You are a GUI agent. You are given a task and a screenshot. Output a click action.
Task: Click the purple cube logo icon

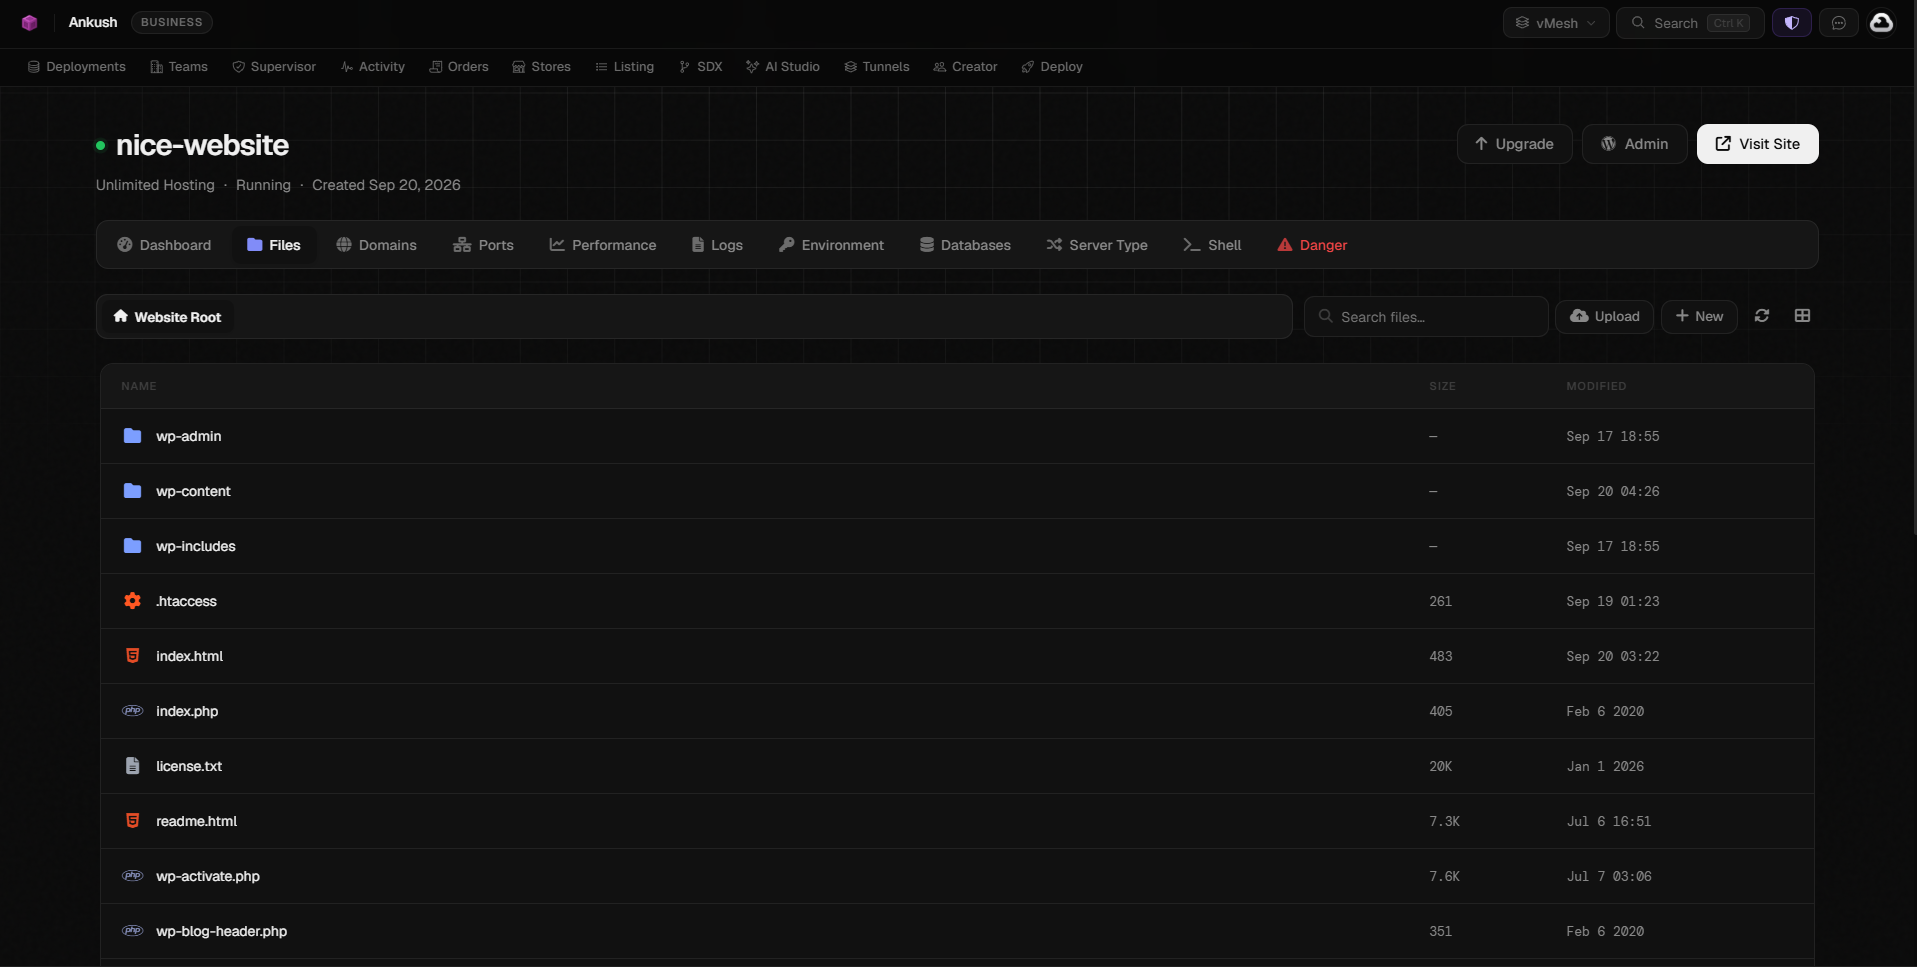(29, 22)
